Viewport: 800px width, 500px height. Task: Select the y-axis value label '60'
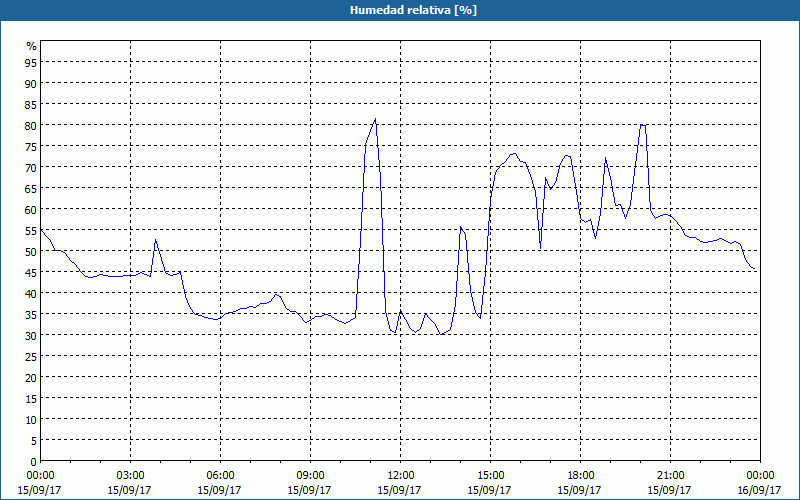click(31, 209)
